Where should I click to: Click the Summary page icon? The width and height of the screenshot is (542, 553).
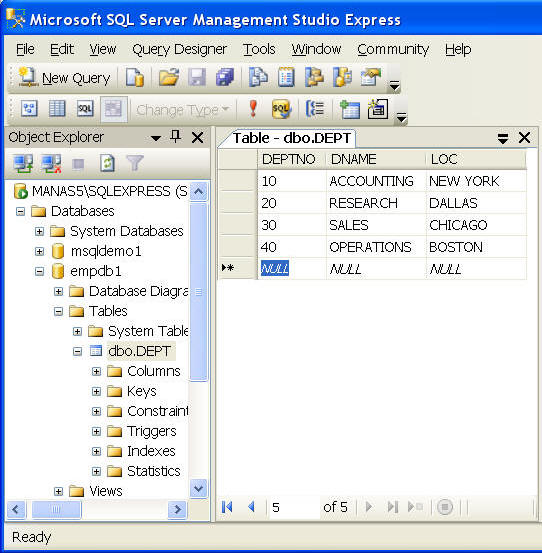[286, 78]
